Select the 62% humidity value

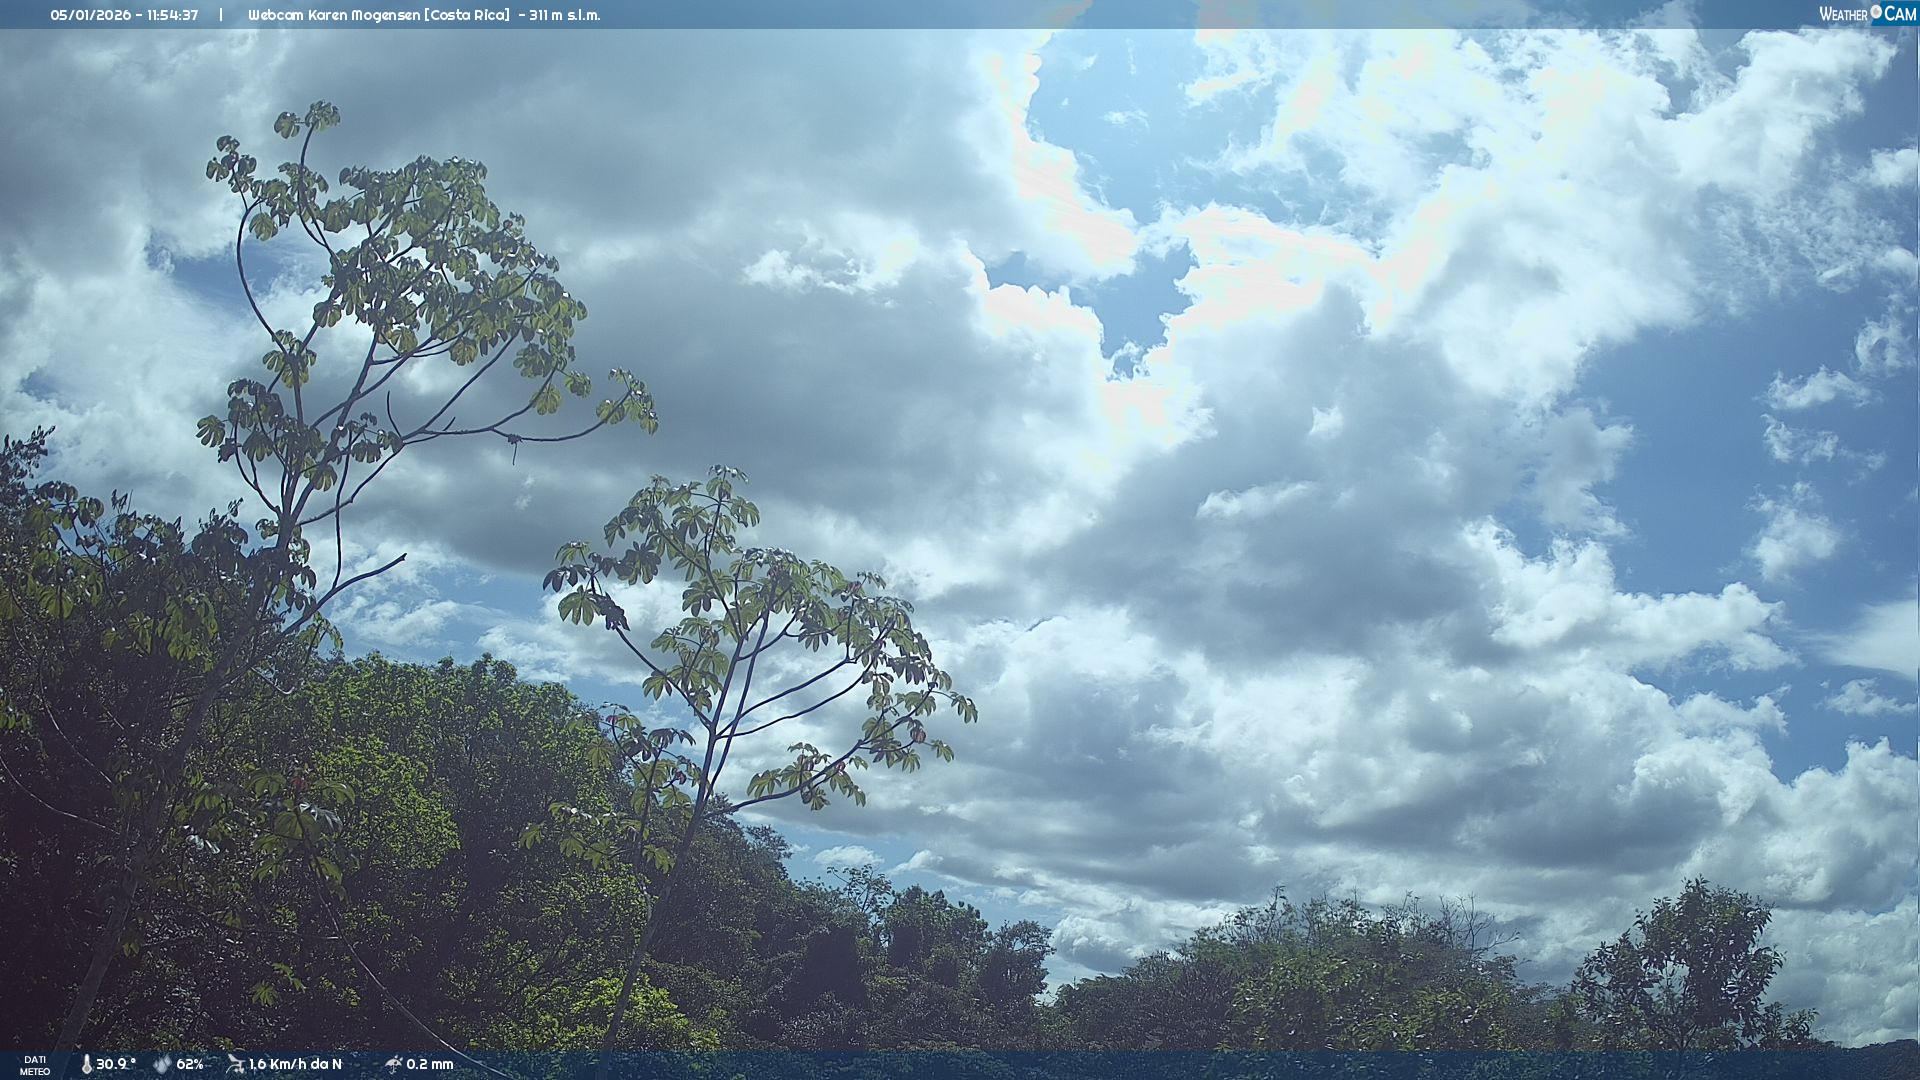[190, 1065]
